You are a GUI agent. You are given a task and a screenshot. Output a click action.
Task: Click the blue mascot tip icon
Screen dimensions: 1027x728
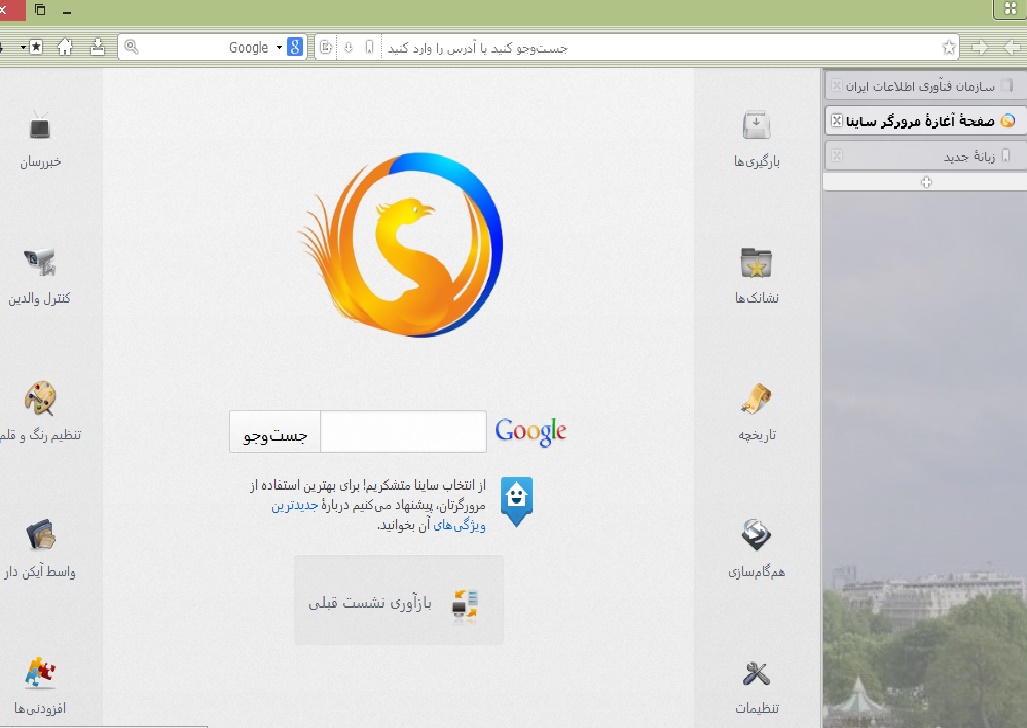[517, 501]
